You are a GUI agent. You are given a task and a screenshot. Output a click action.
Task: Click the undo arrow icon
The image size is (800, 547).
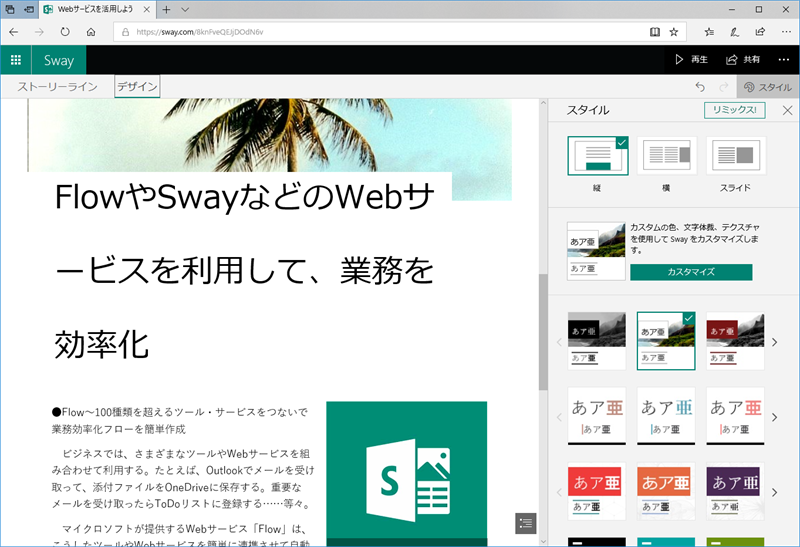click(700, 87)
